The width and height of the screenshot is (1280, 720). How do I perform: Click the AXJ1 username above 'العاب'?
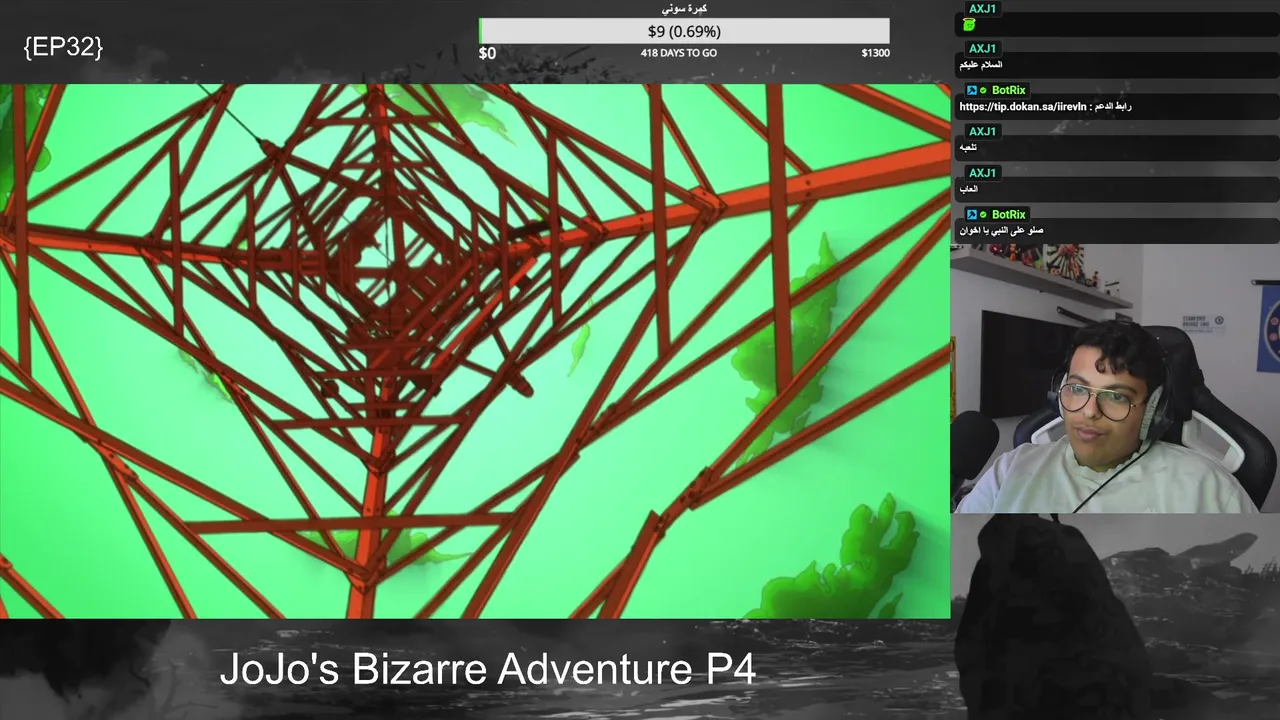[982, 172]
